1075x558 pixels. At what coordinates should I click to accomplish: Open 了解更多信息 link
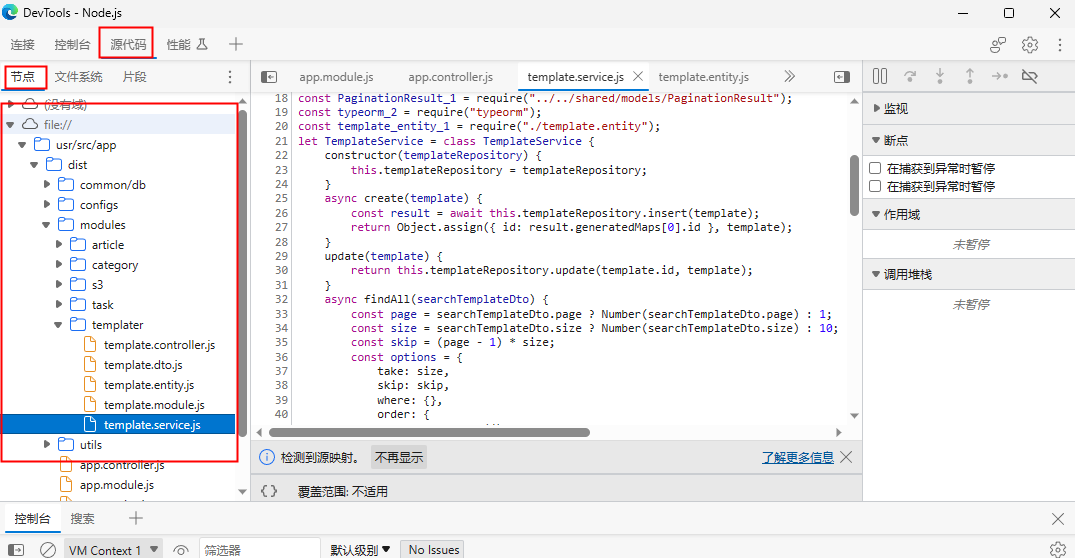coord(798,457)
